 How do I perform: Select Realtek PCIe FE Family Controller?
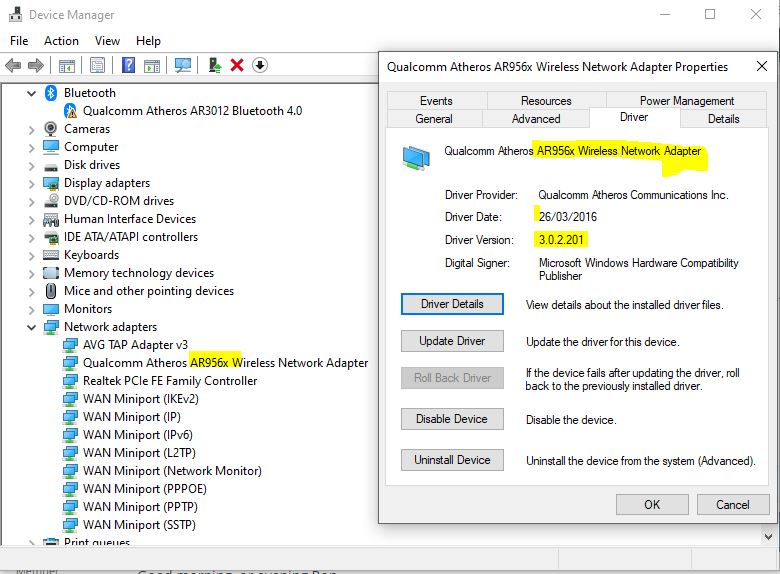pos(170,381)
